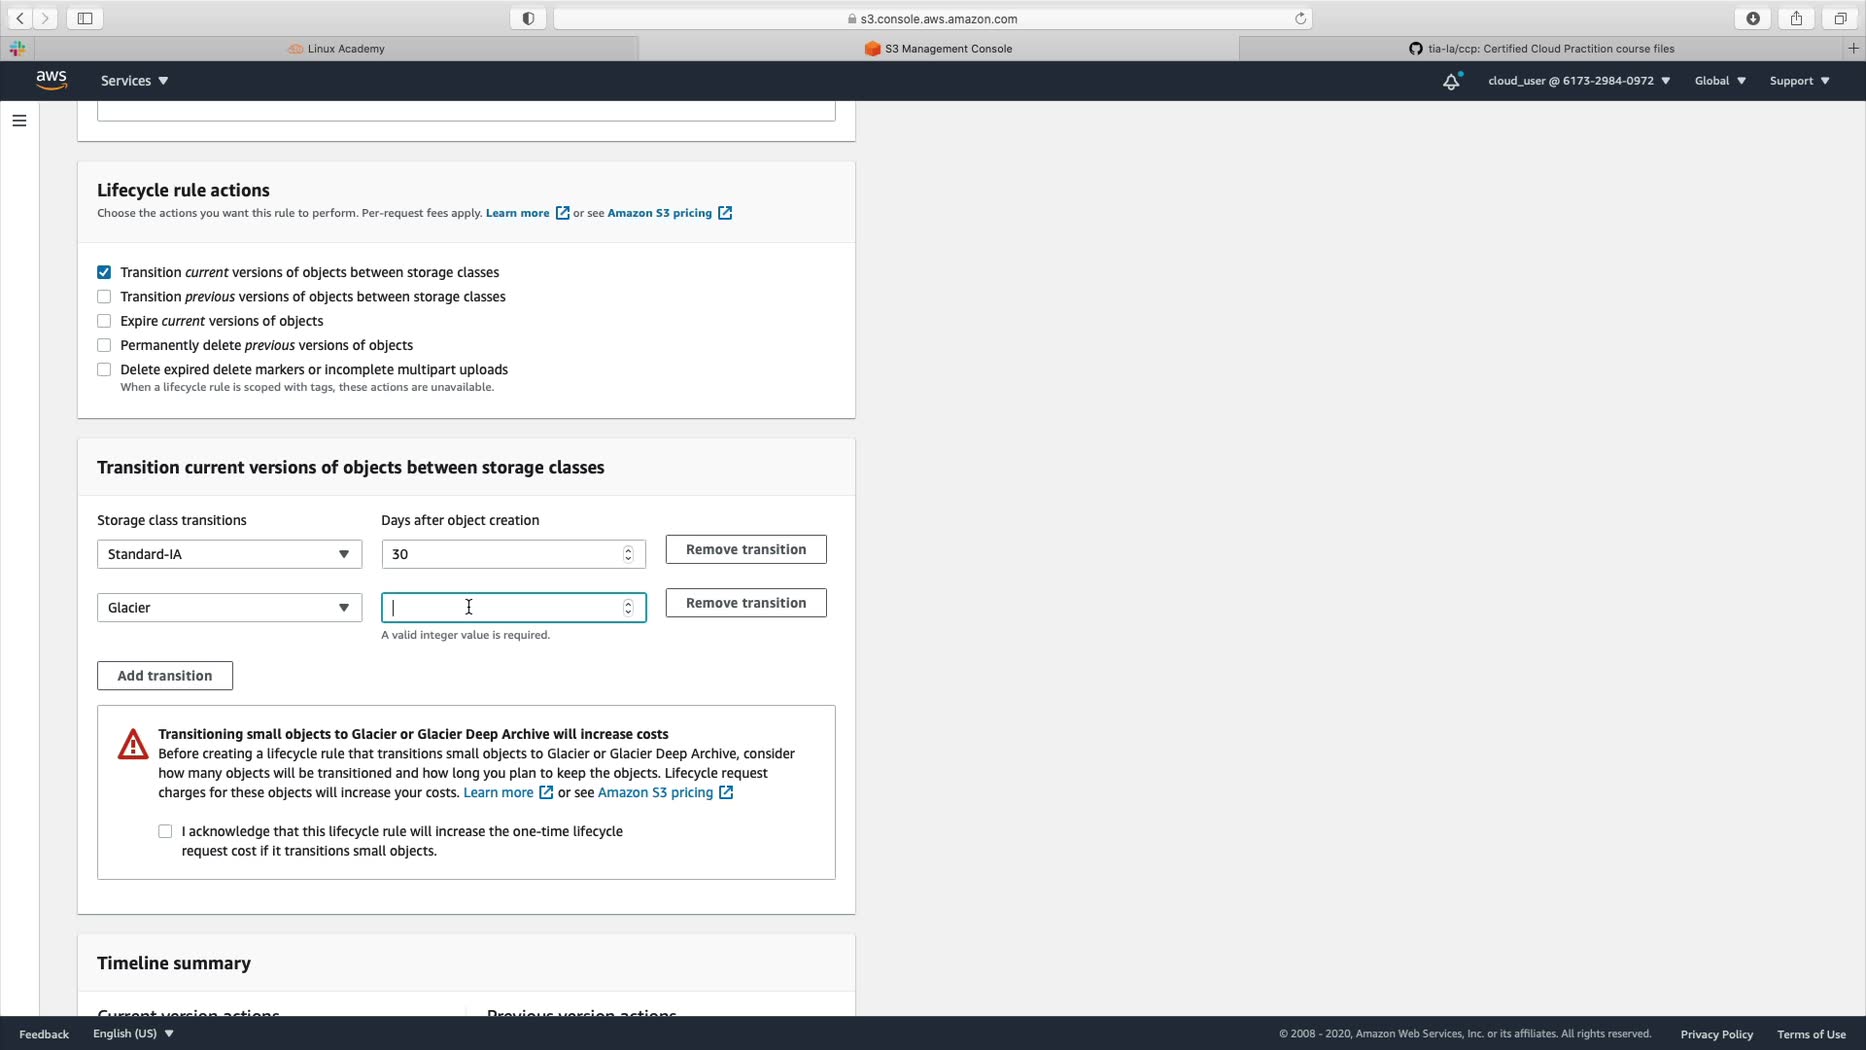Open the Support dropdown menu
The width and height of the screenshot is (1866, 1050).
coord(1799,81)
